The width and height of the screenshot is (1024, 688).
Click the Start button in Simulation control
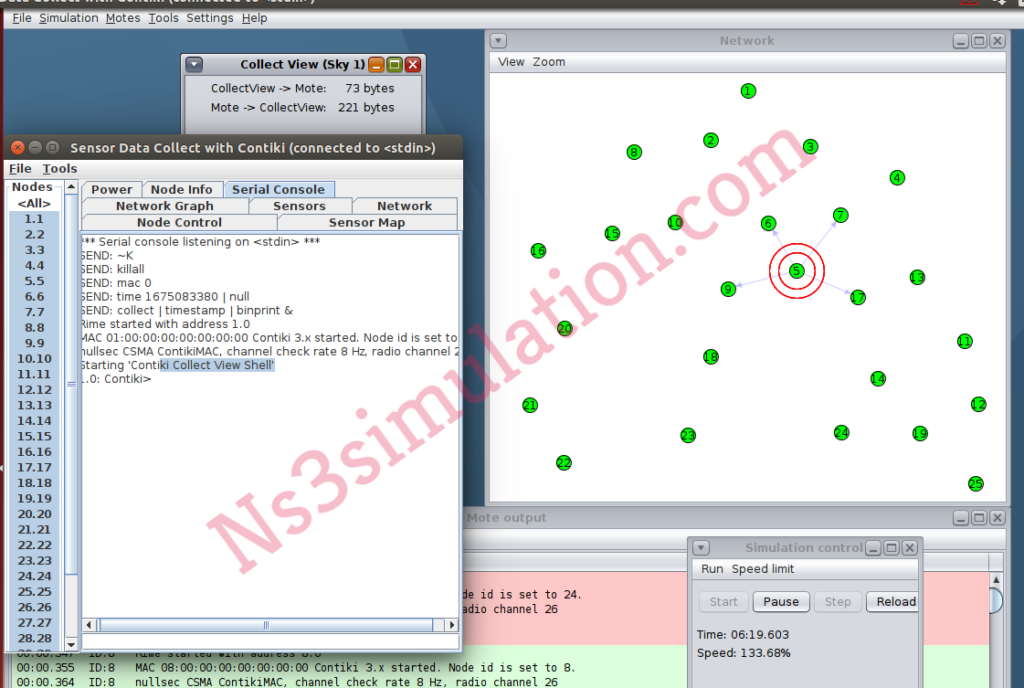(724, 602)
